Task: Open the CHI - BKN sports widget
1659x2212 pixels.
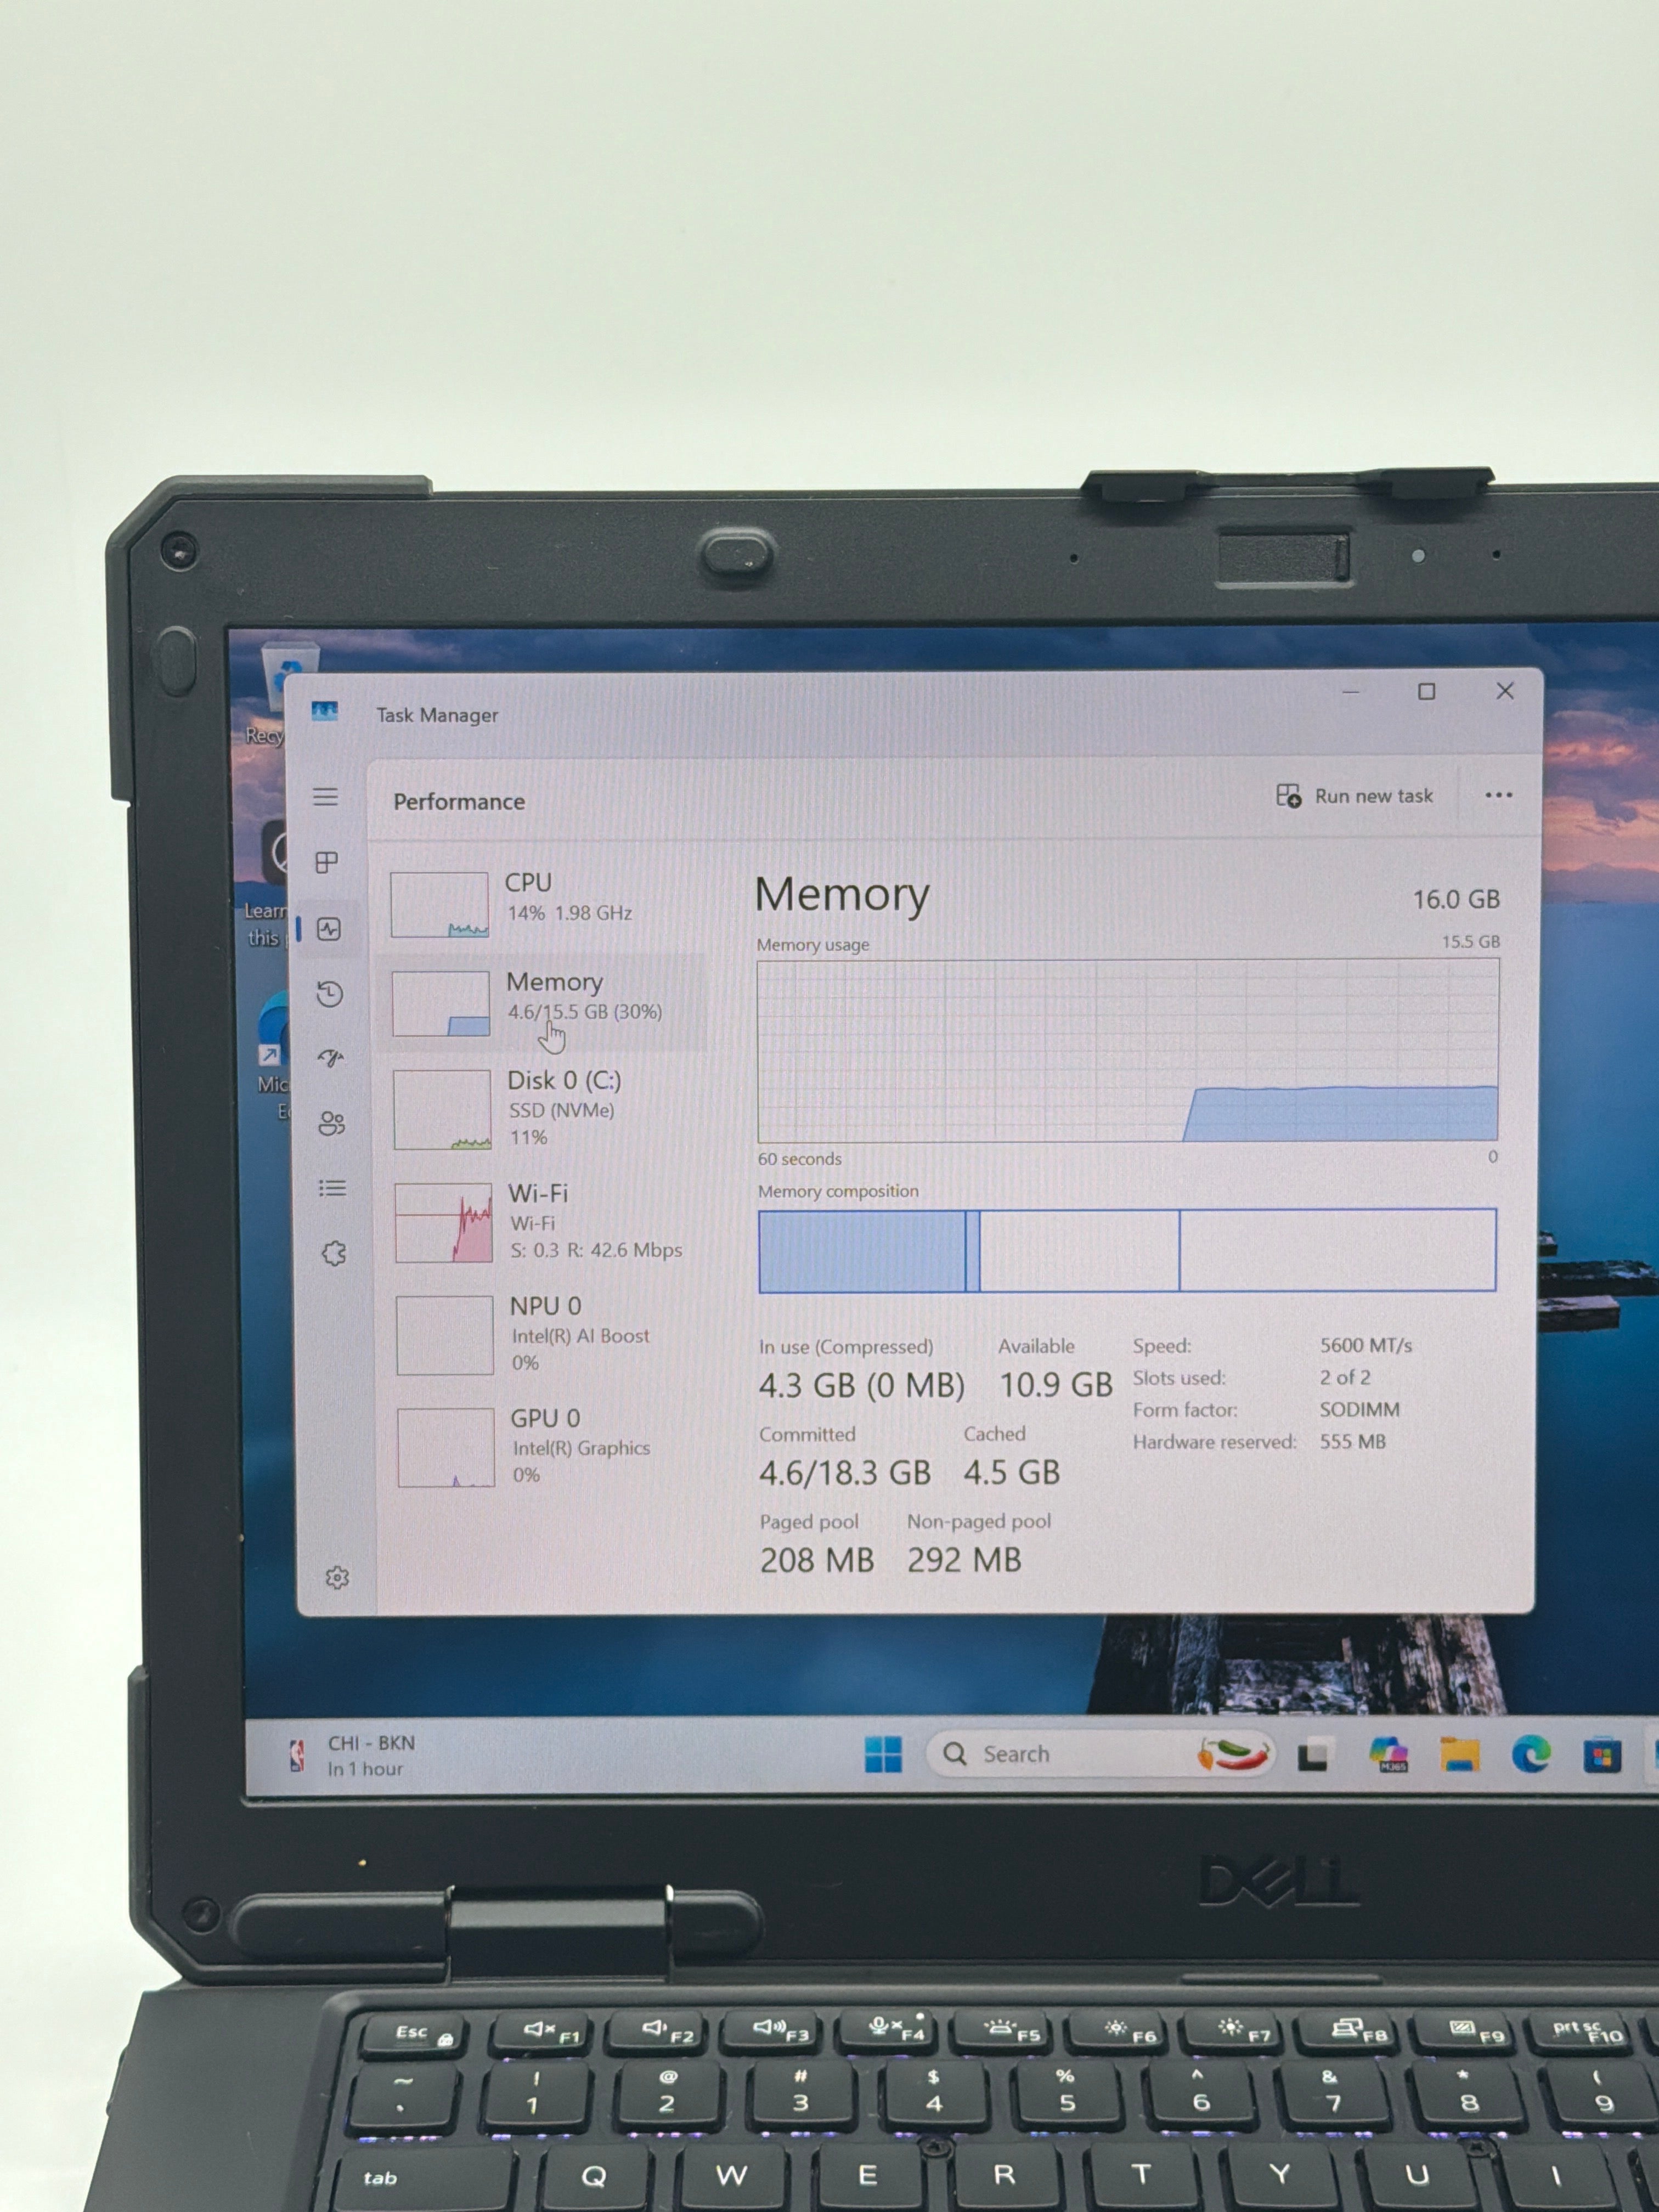Action: pos(353,1755)
